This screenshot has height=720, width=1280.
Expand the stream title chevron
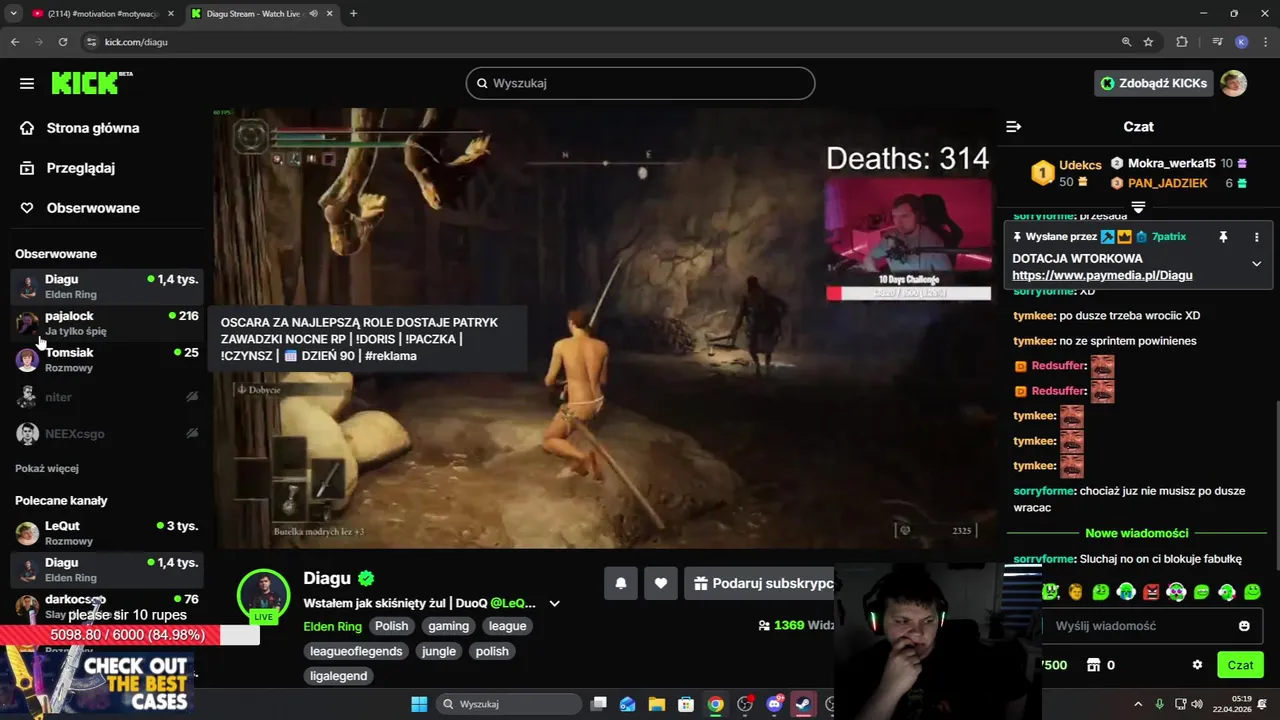[555, 604]
